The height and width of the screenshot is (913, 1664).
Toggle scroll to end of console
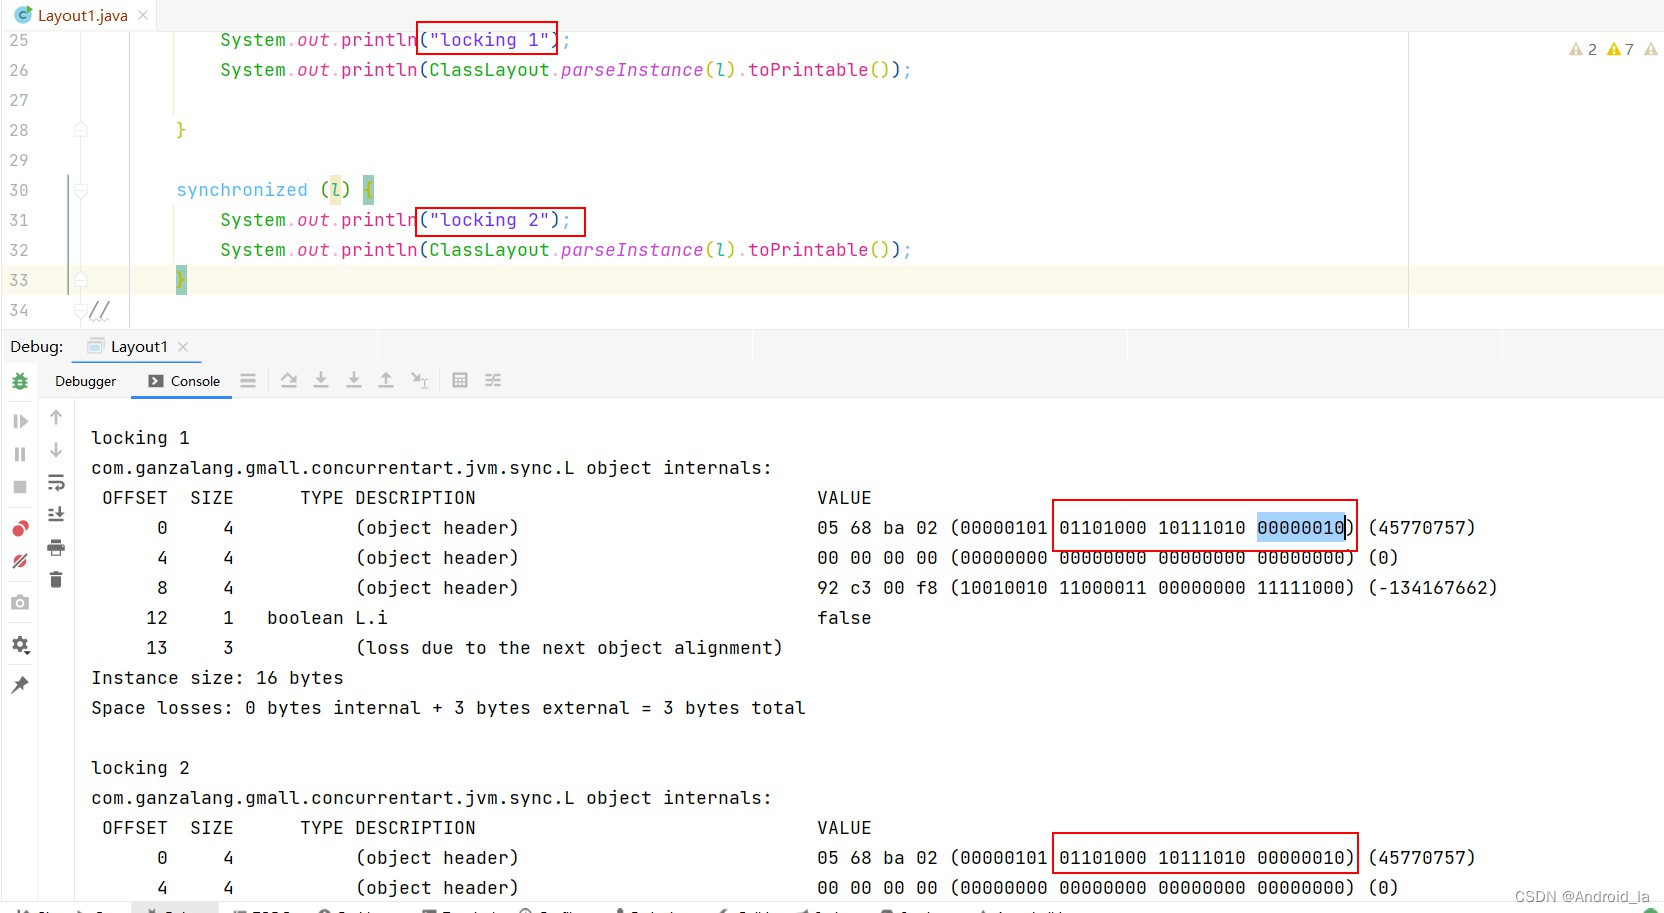[56, 514]
